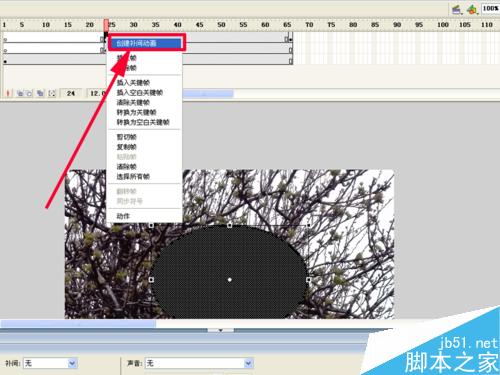Select 转换为空白关键帧 menu item
Viewport: 500px width, 375px height.
click(x=143, y=122)
